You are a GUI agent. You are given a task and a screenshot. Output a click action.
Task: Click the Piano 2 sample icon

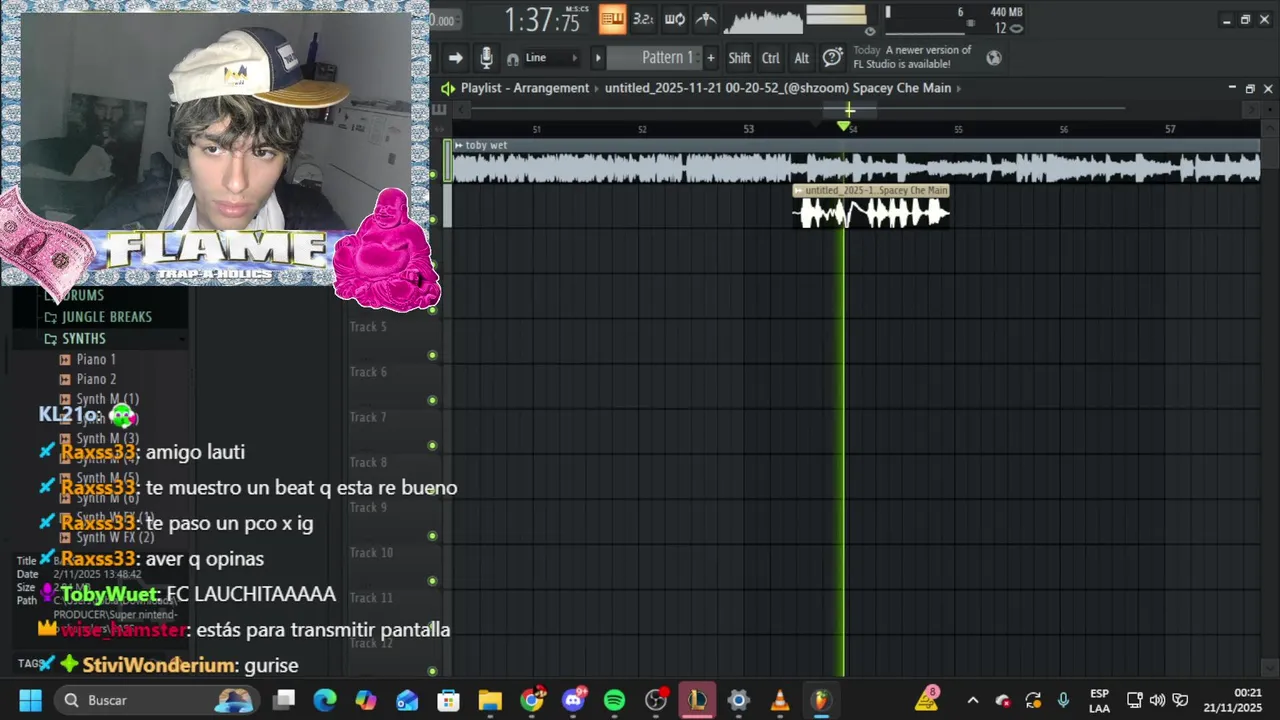click(65, 379)
